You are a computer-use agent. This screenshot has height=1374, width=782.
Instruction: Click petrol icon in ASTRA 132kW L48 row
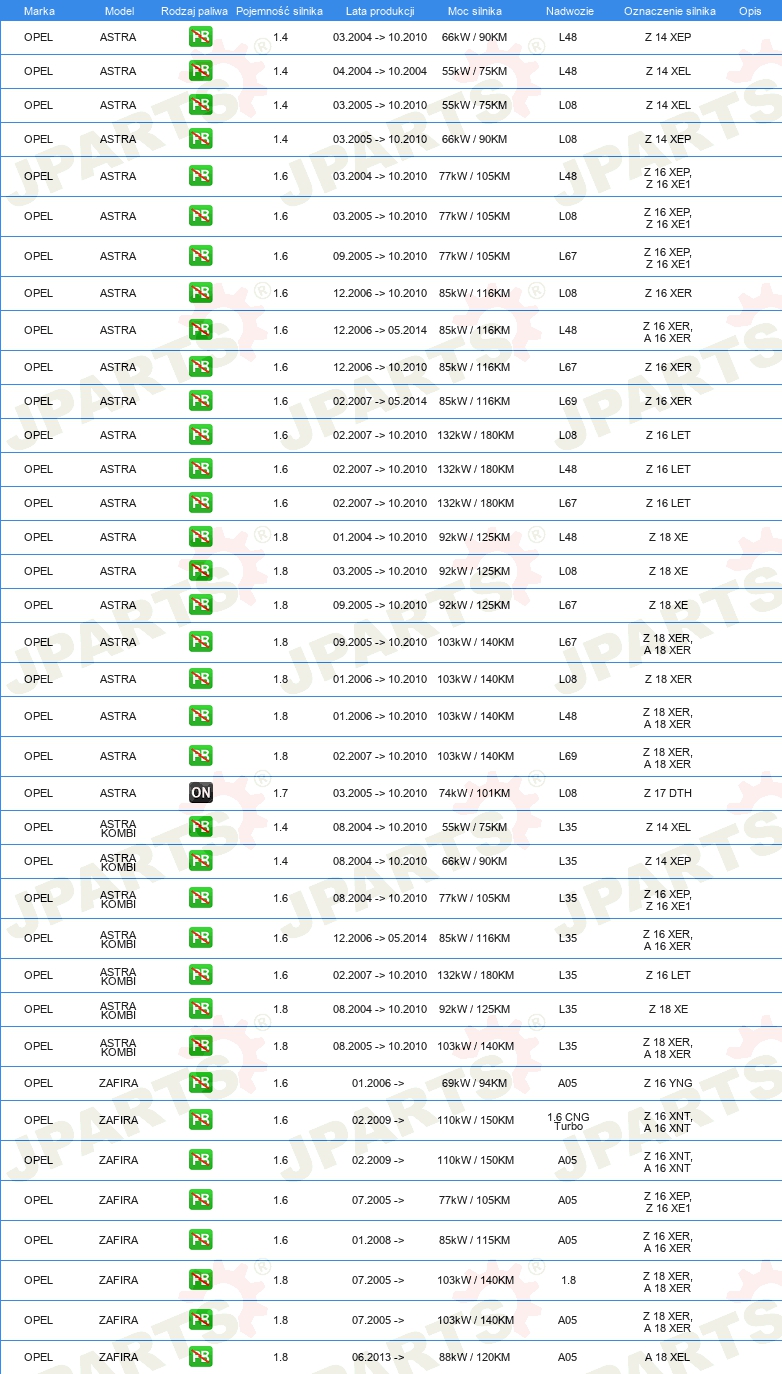(201, 469)
